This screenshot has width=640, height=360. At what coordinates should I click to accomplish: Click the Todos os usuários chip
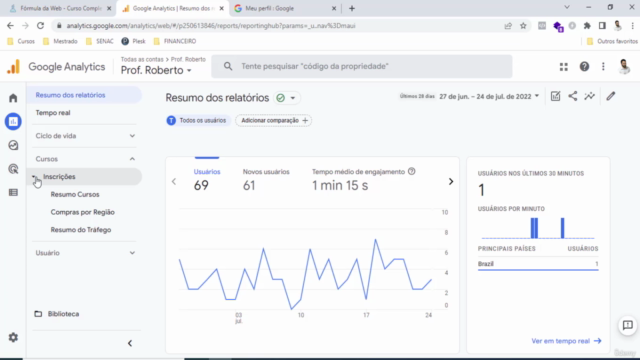tap(197, 120)
